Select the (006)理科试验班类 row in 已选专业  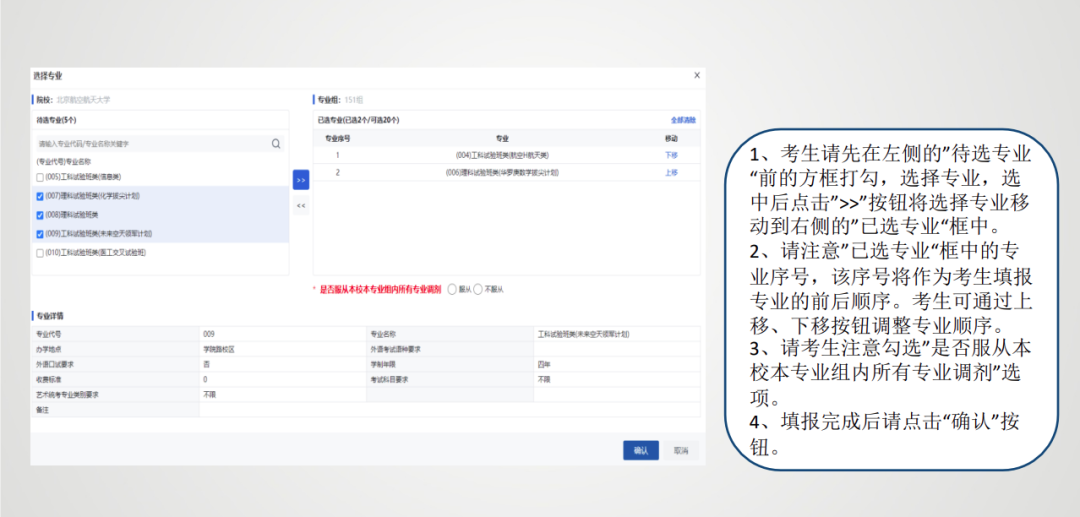(502, 173)
